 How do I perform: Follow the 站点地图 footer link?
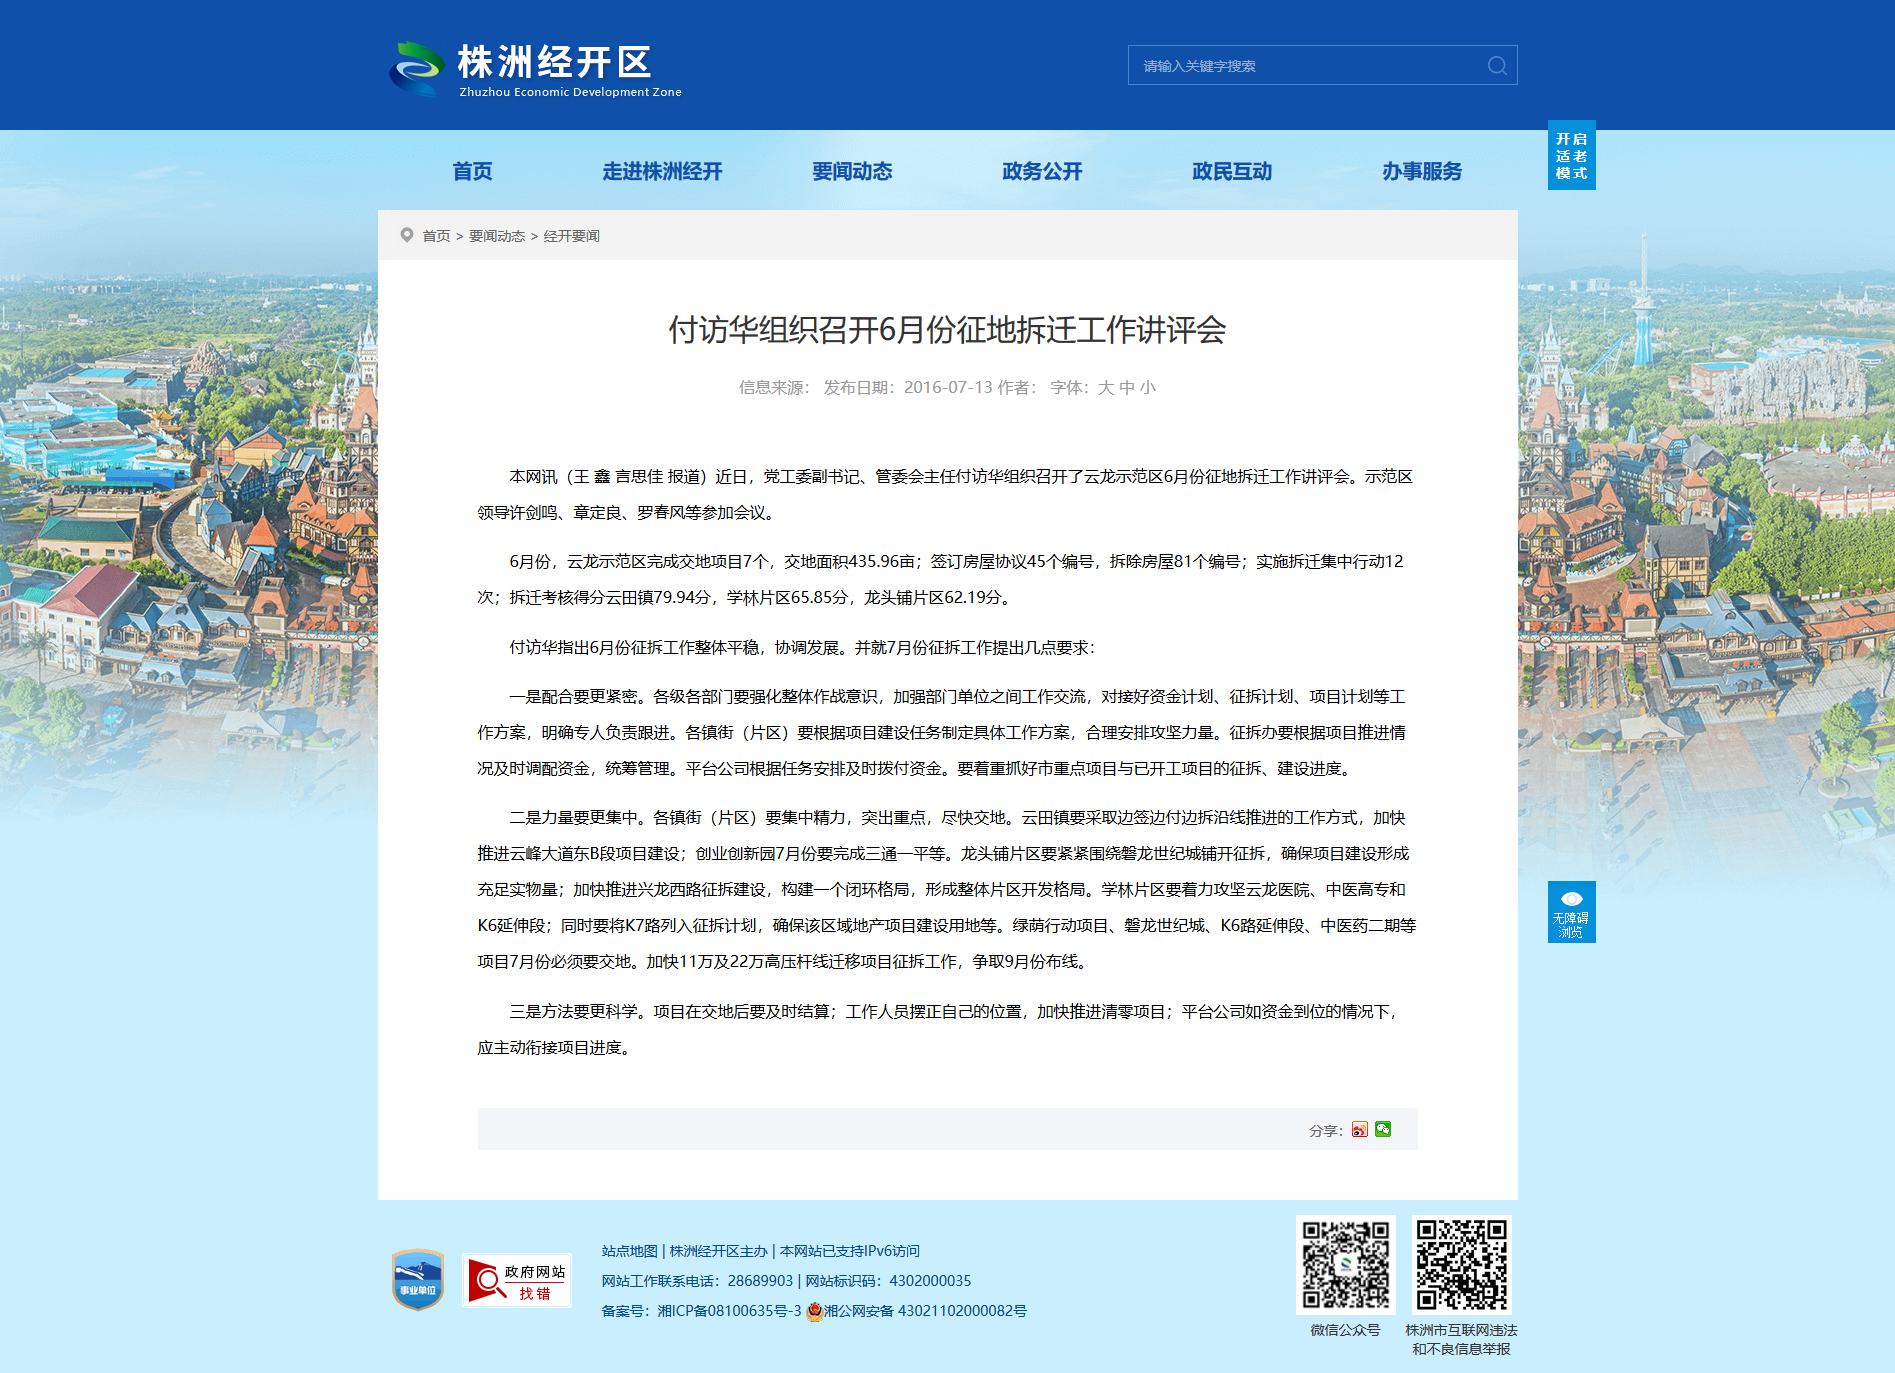pos(629,1251)
